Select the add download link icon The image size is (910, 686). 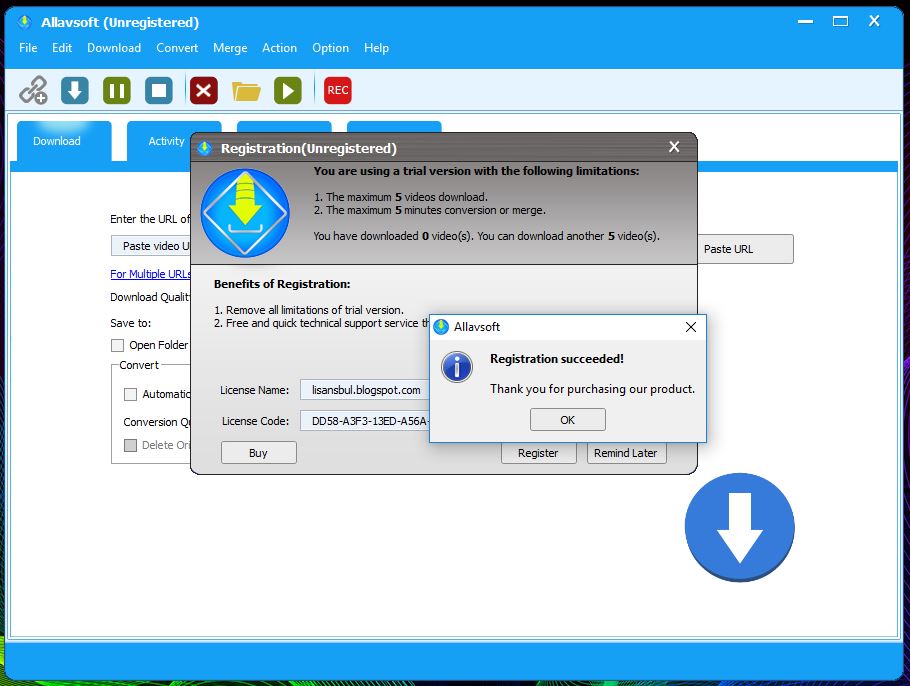coord(34,90)
